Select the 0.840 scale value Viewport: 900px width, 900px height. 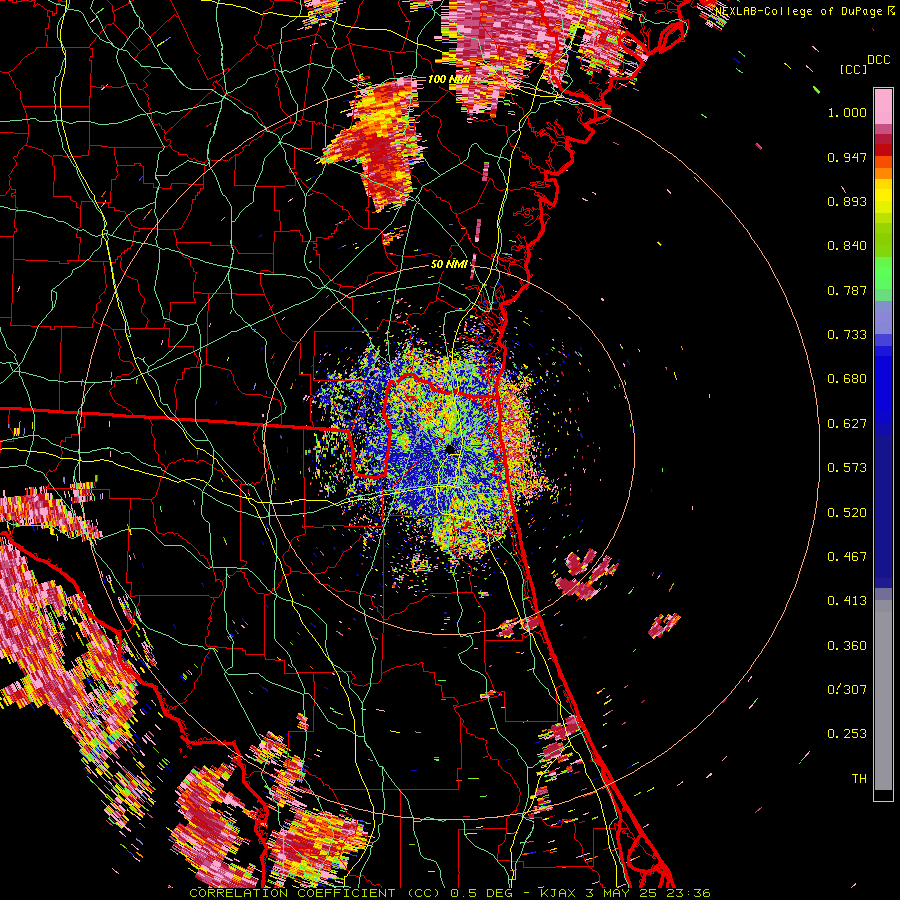coord(847,246)
